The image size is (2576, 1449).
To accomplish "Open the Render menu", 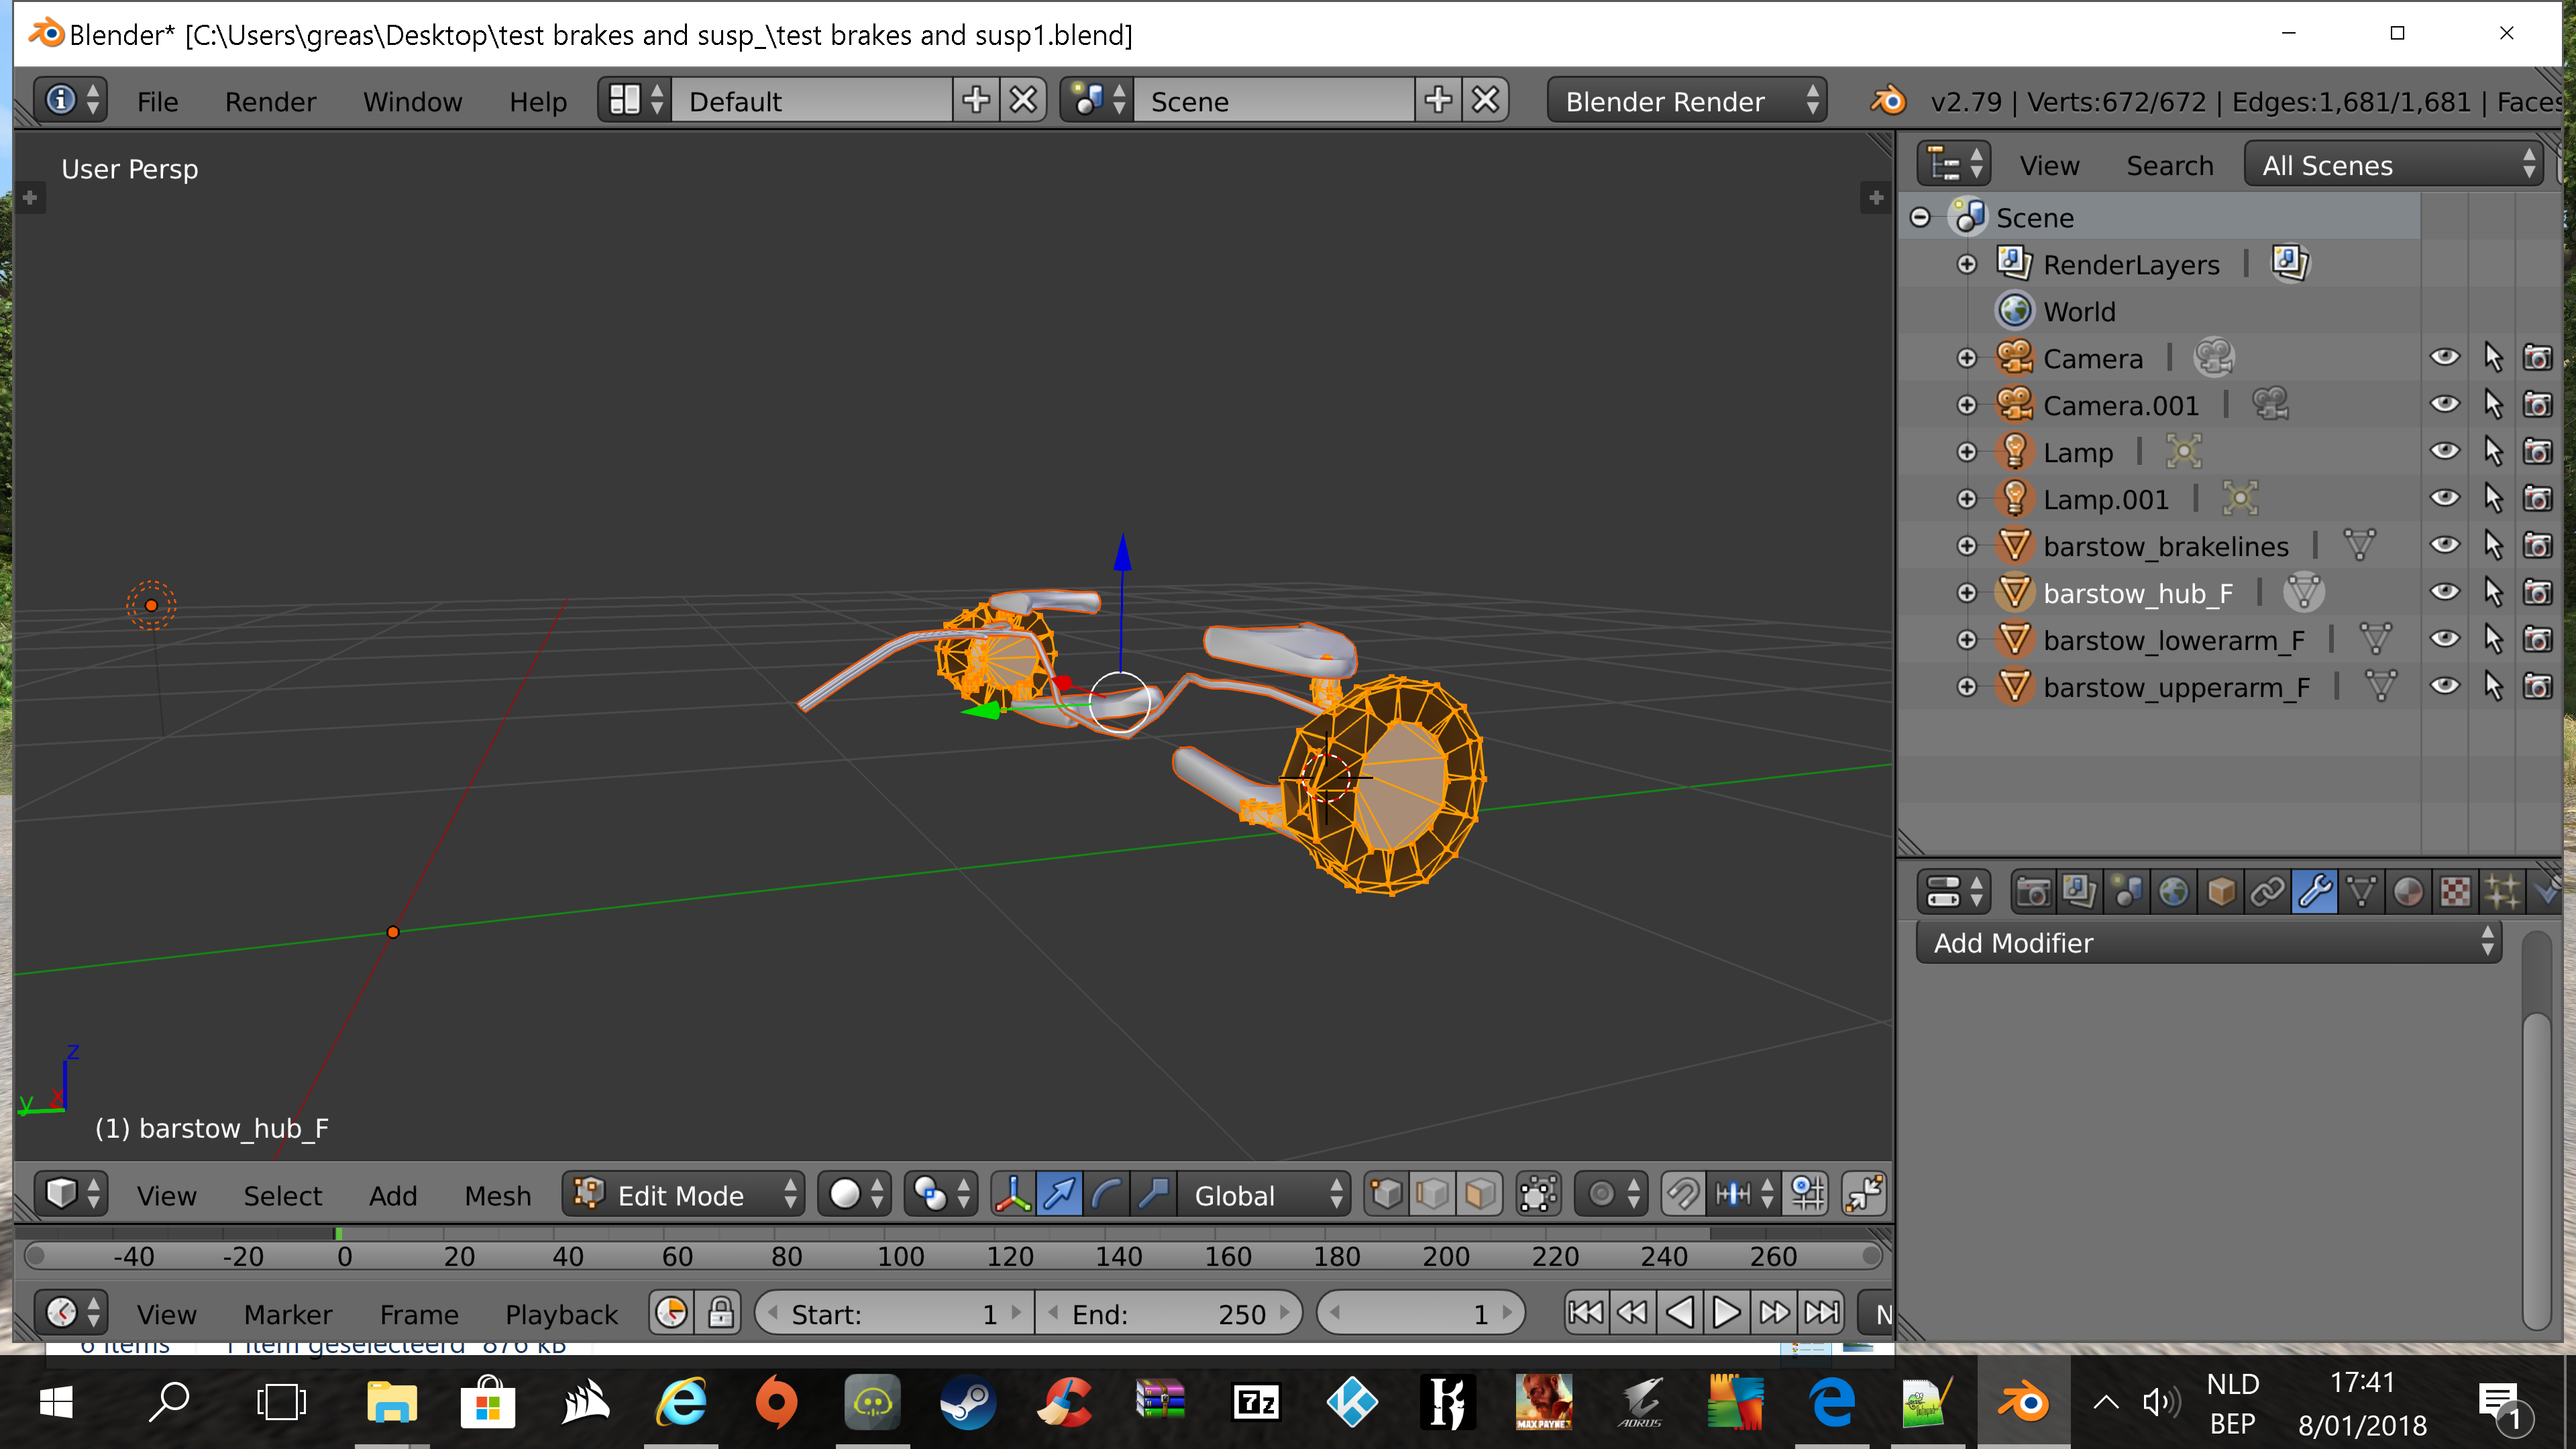I will [x=270, y=101].
